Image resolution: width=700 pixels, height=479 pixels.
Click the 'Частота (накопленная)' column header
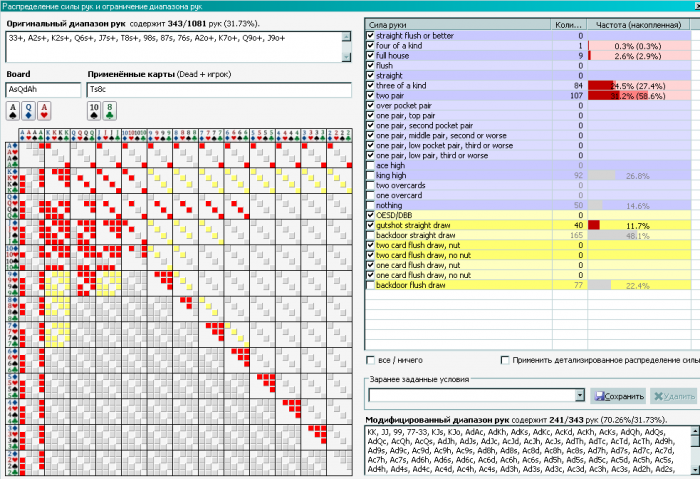click(639, 25)
